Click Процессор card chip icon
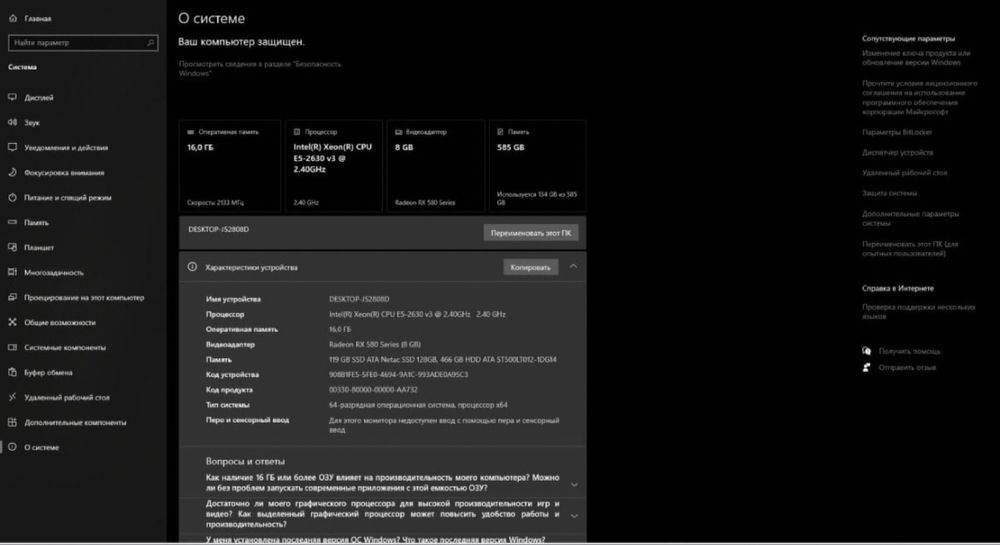 tap(297, 132)
